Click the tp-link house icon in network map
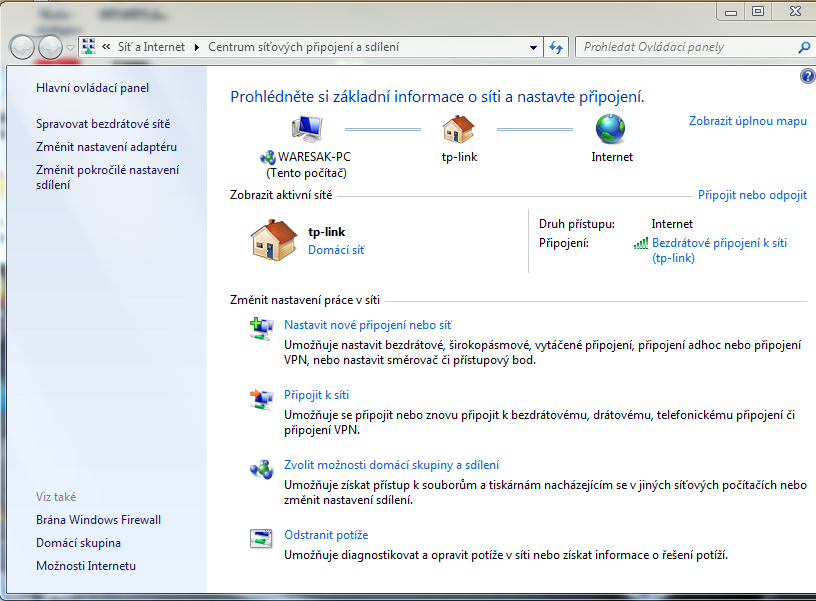The width and height of the screenshot is (816, 601). coord(458,129)
